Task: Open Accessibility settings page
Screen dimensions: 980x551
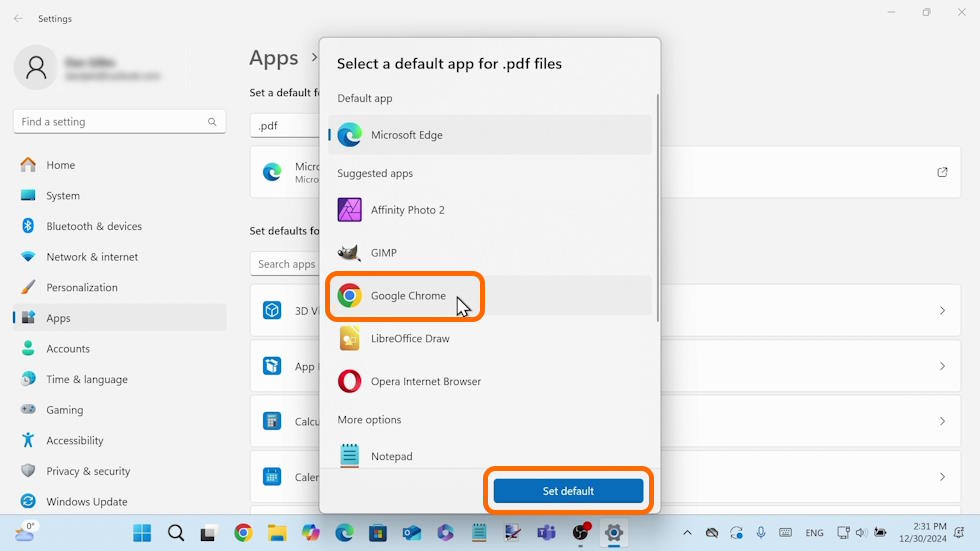Action: 119,440
